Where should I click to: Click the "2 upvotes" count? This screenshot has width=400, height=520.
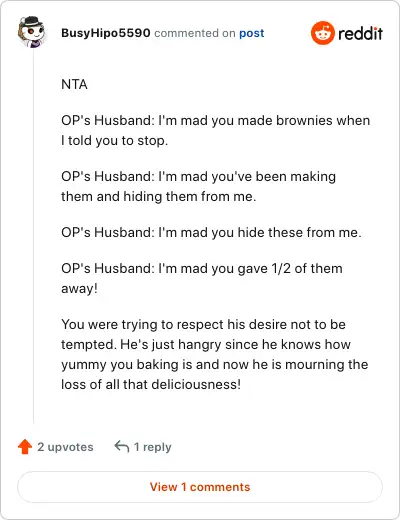65,447
